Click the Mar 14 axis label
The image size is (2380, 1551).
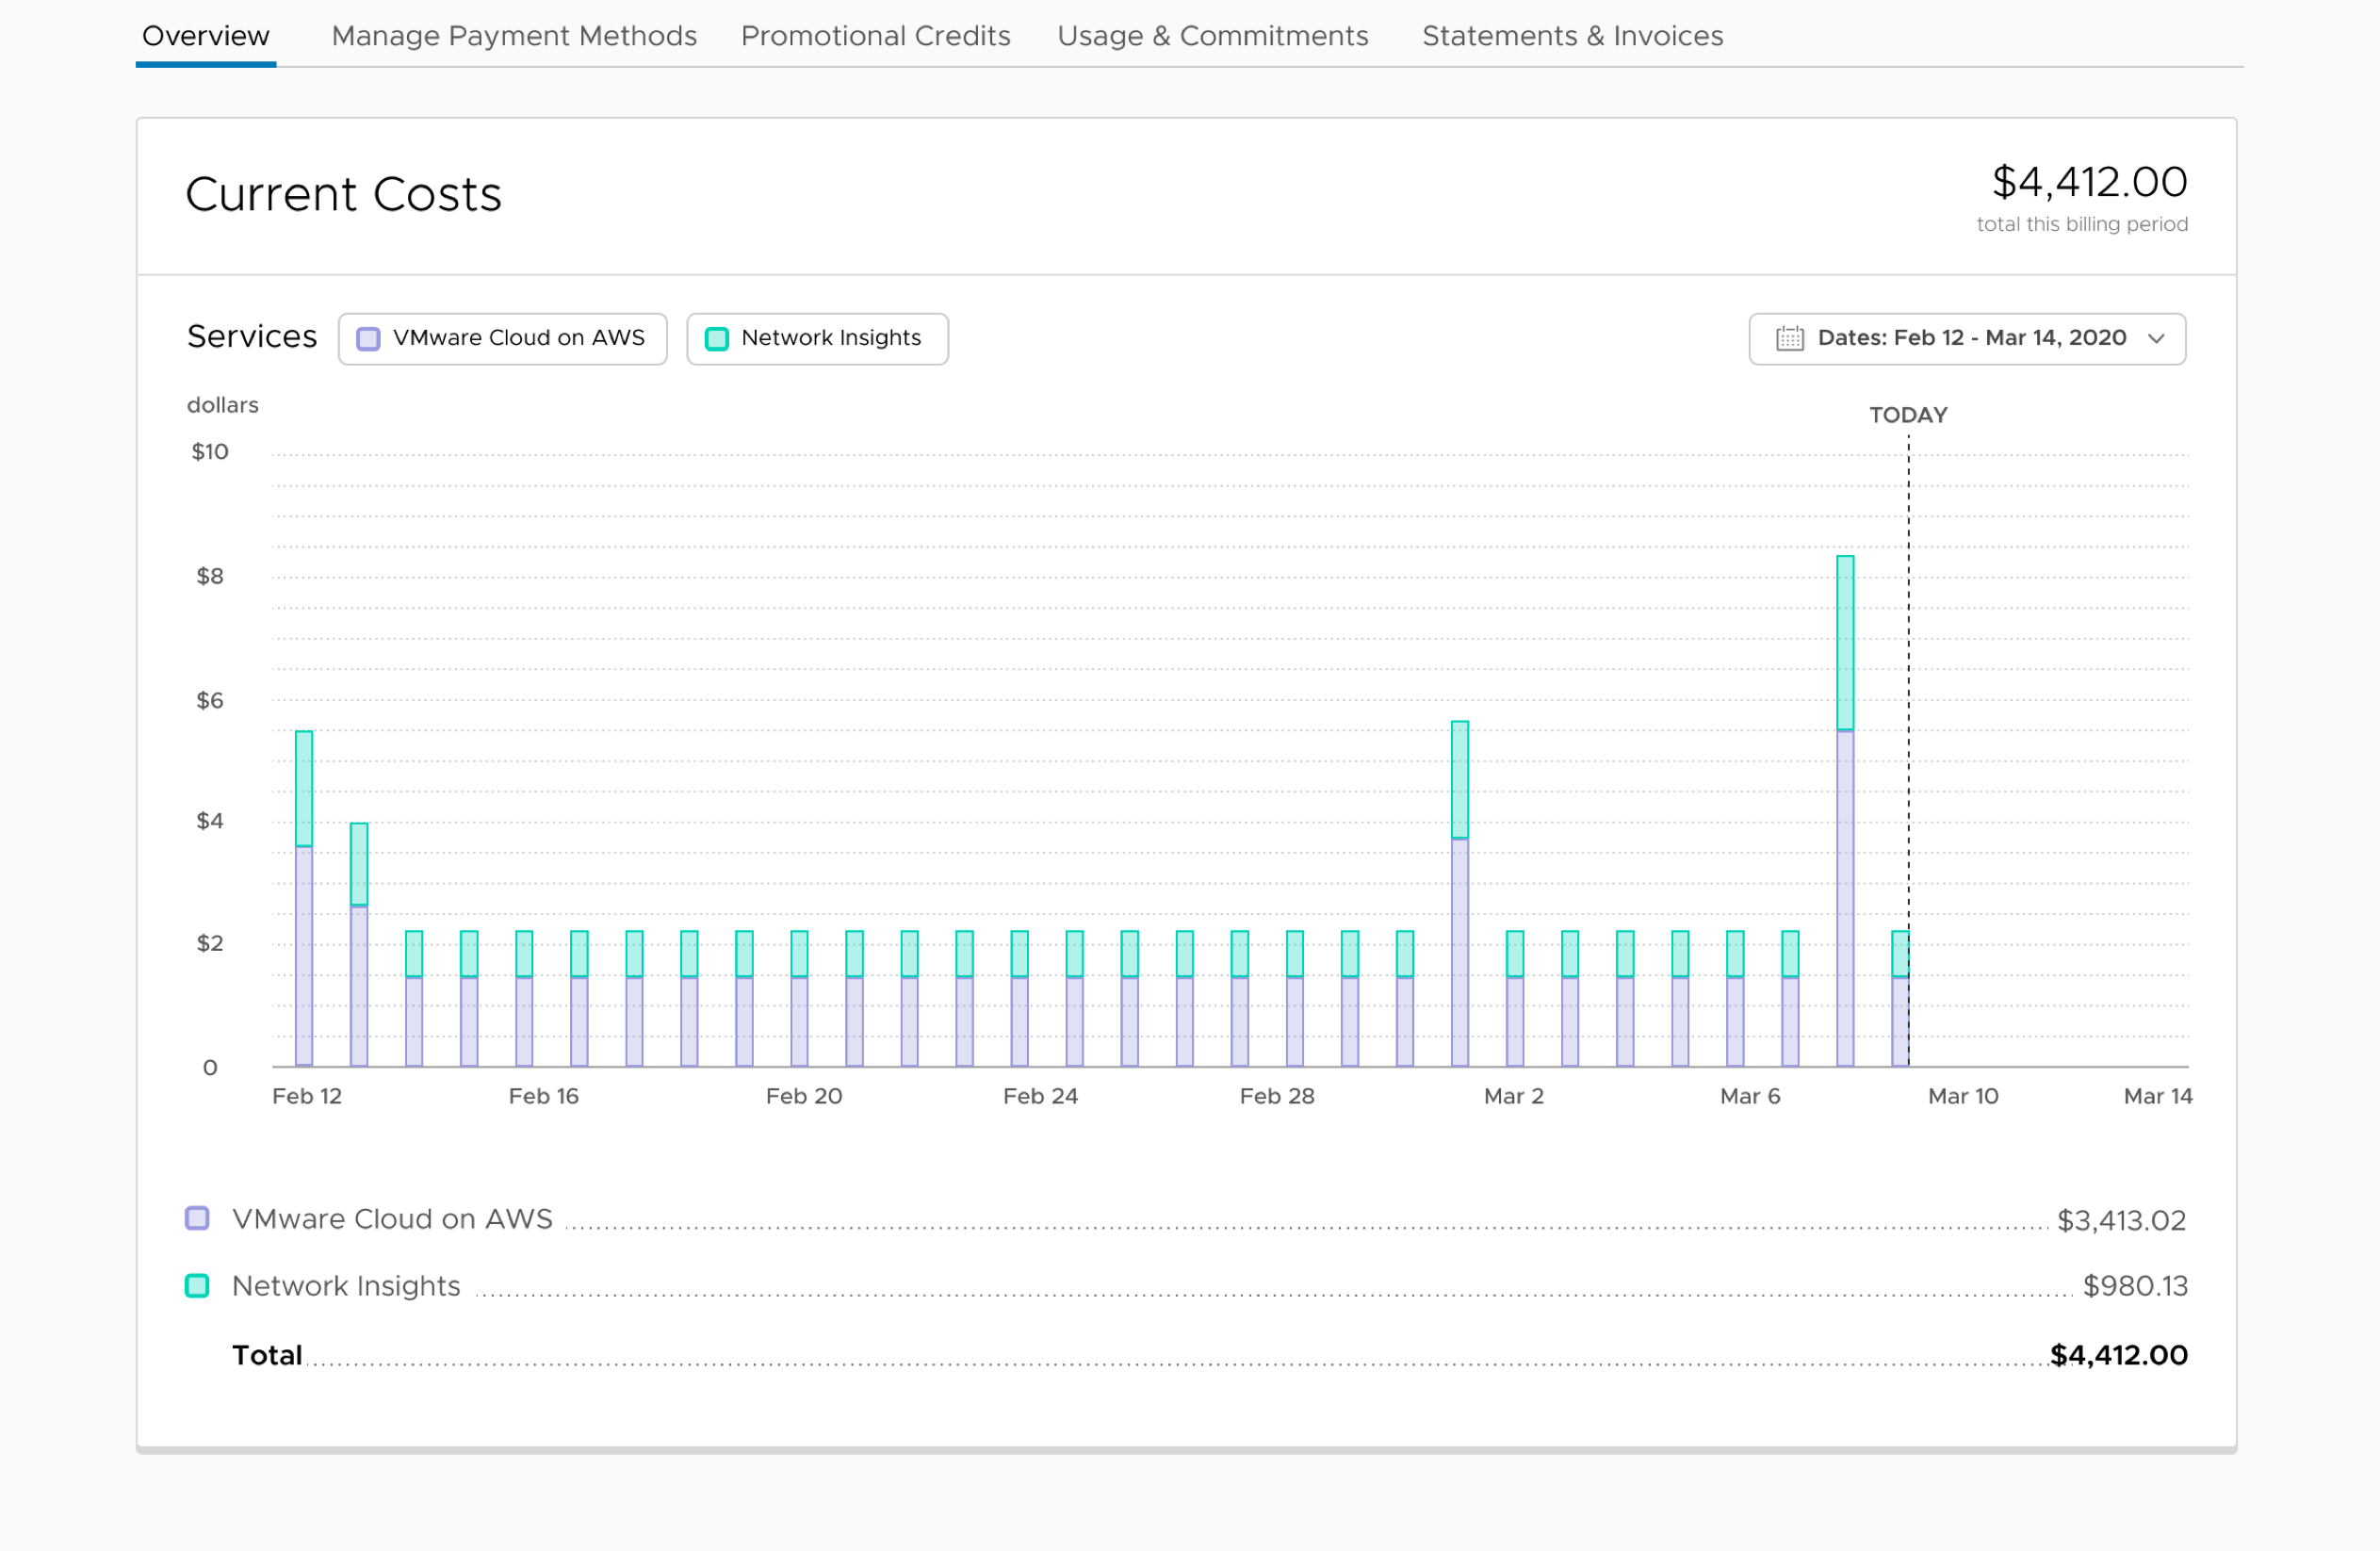click(2157, 1096)
